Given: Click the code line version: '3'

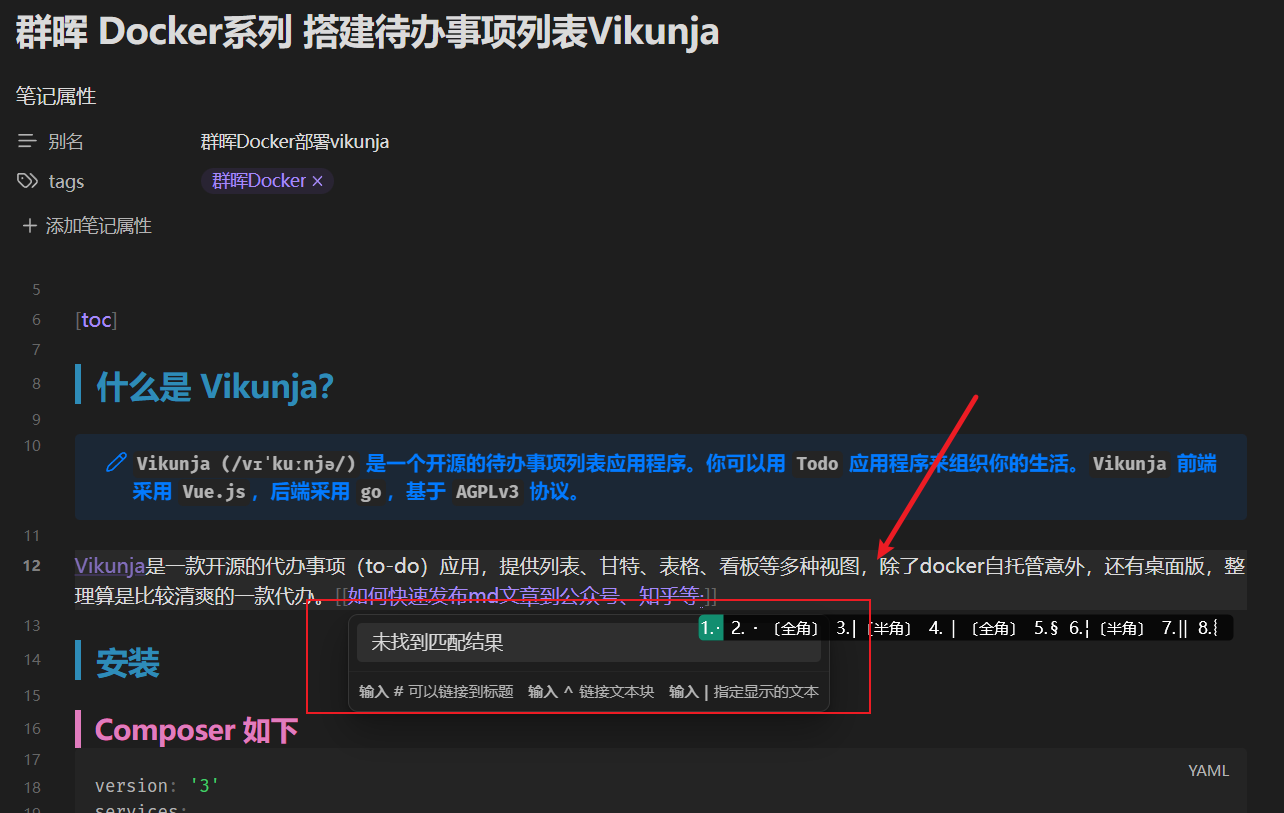Looking at the screenshot, I should coord(157,786).
